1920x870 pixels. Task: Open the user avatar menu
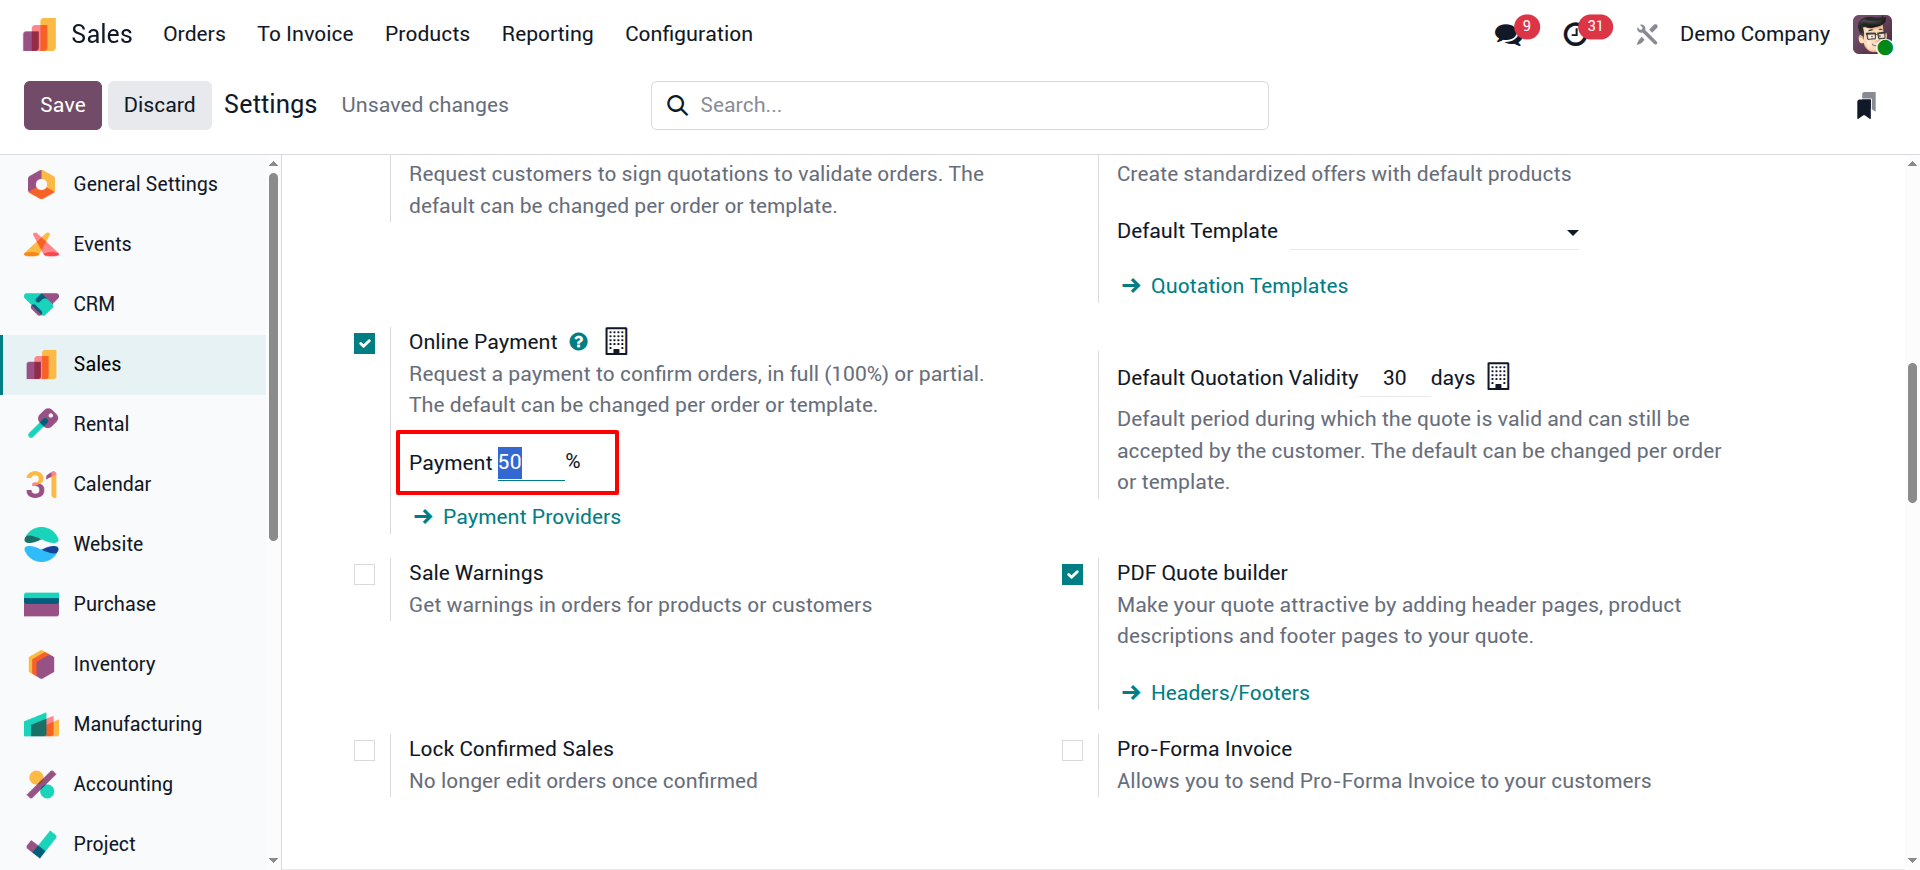point(1872,34)
